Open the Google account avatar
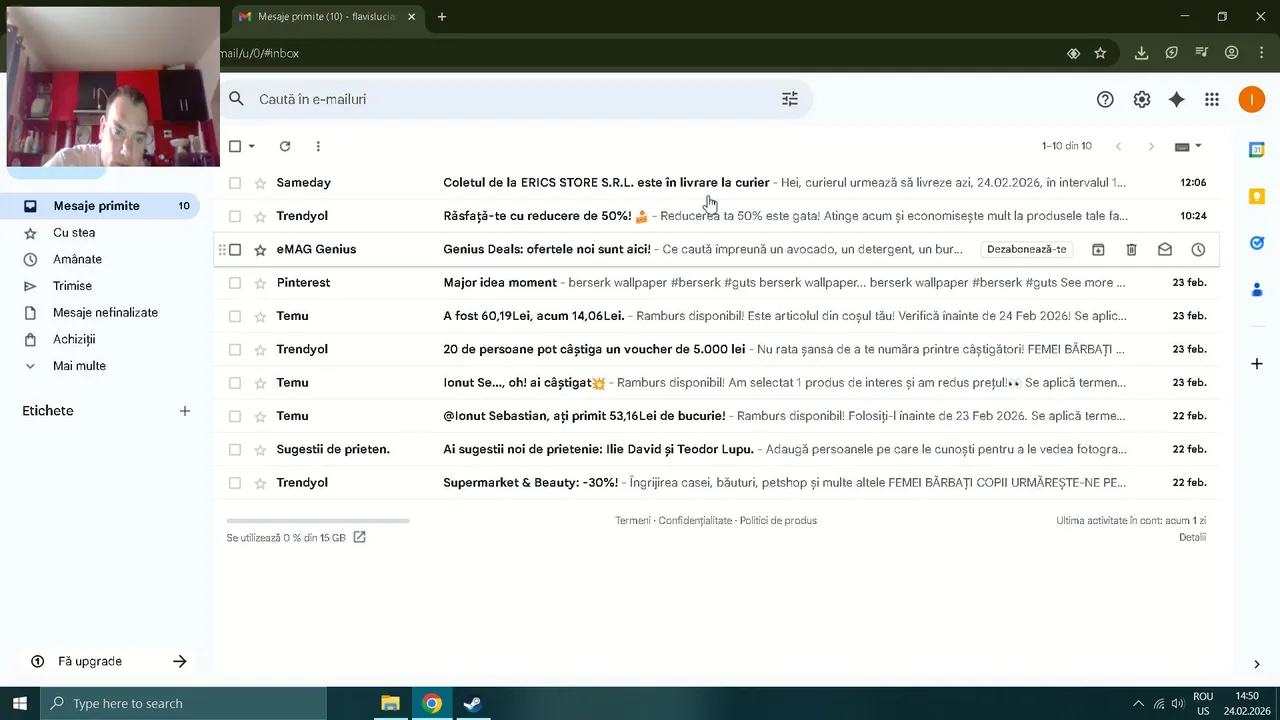The width and height of the screenshot is (1280, 720). [1251, 99]
